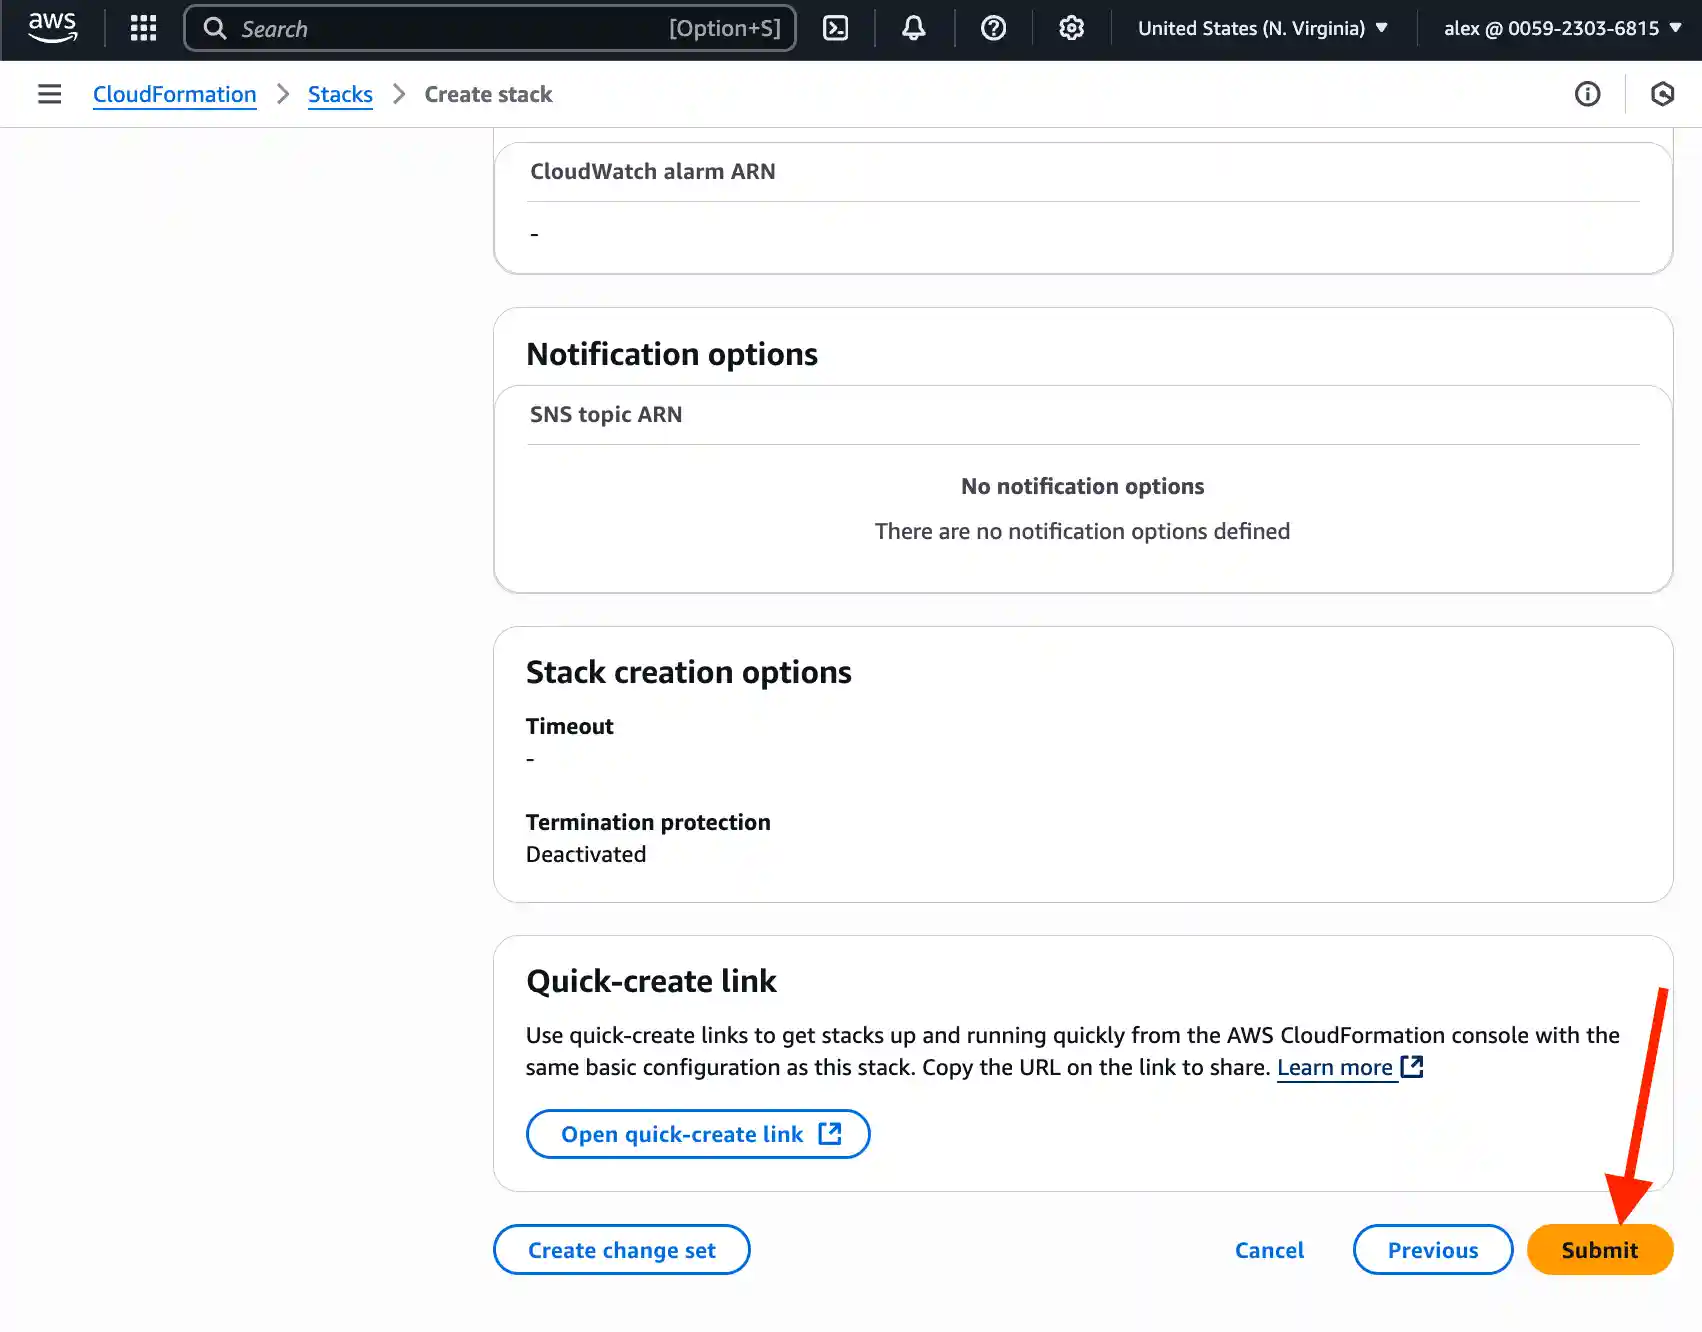Click the info circle icon near breadcrumbs
The image size is (1702, 1332).
click(1587, 94)
